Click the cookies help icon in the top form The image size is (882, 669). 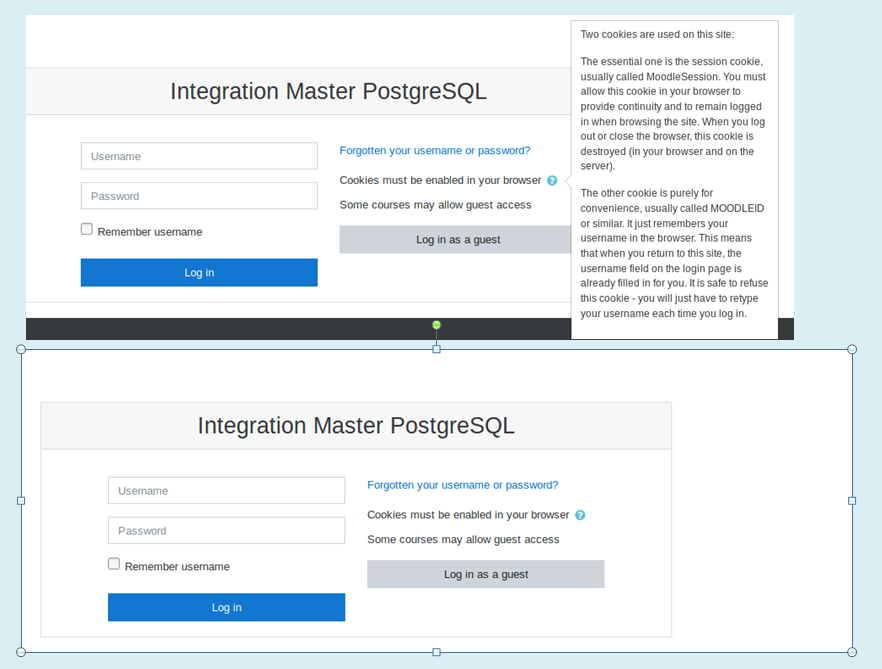click(552, 181)
